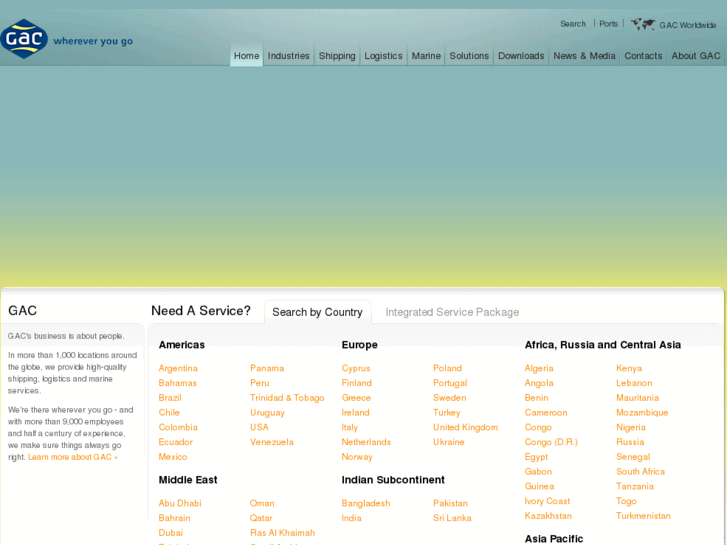
Task: Choose the Bahamas country link
Action: [178, 383]
